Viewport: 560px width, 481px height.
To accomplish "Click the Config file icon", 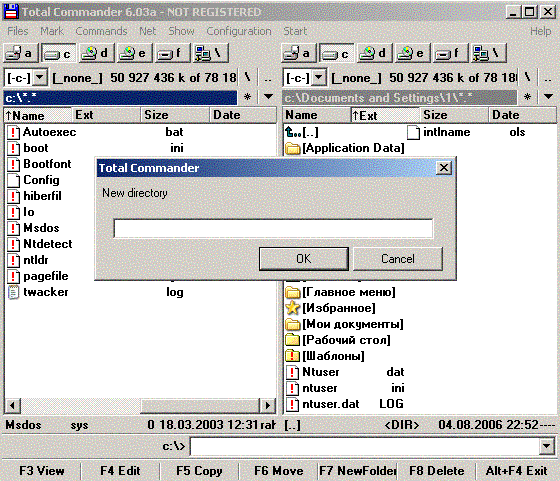I will (13, 180).
